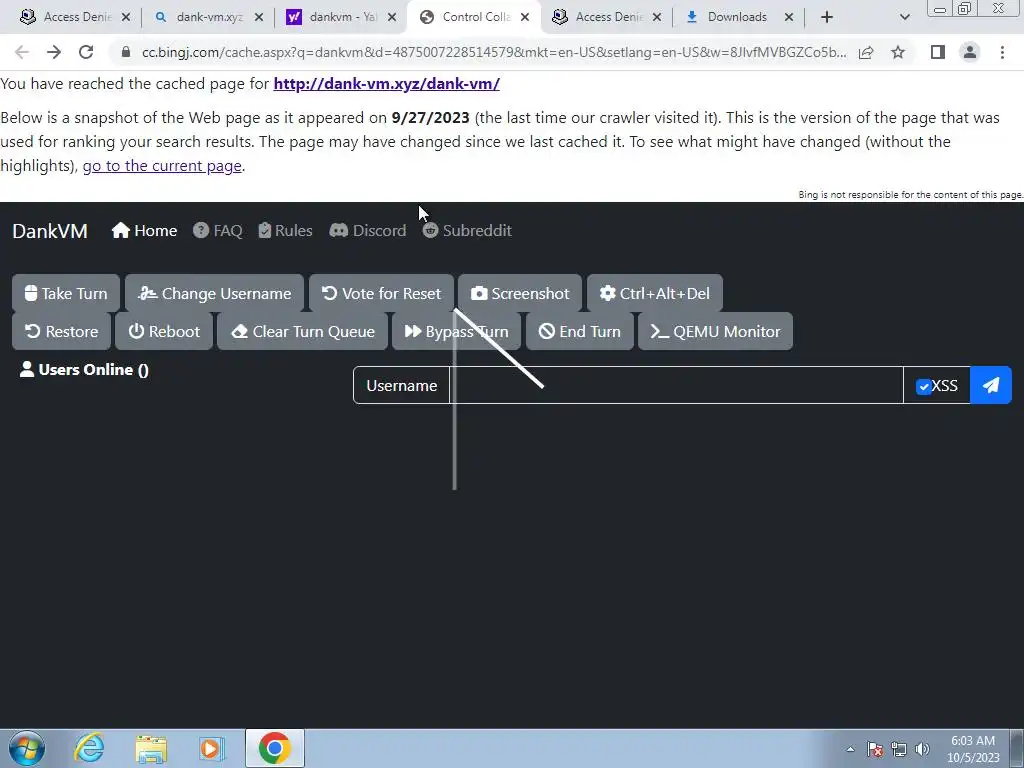View site info lock icon
This screenshot has height=768, width=1024.
tap(126, 52)
